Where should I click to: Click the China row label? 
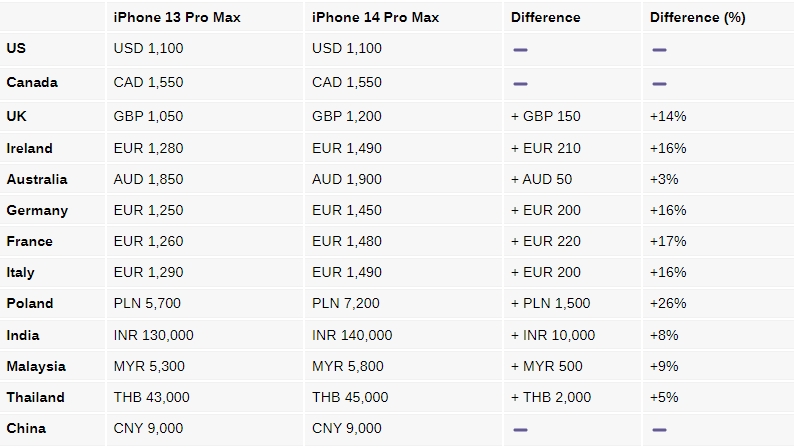coord(26,428)
